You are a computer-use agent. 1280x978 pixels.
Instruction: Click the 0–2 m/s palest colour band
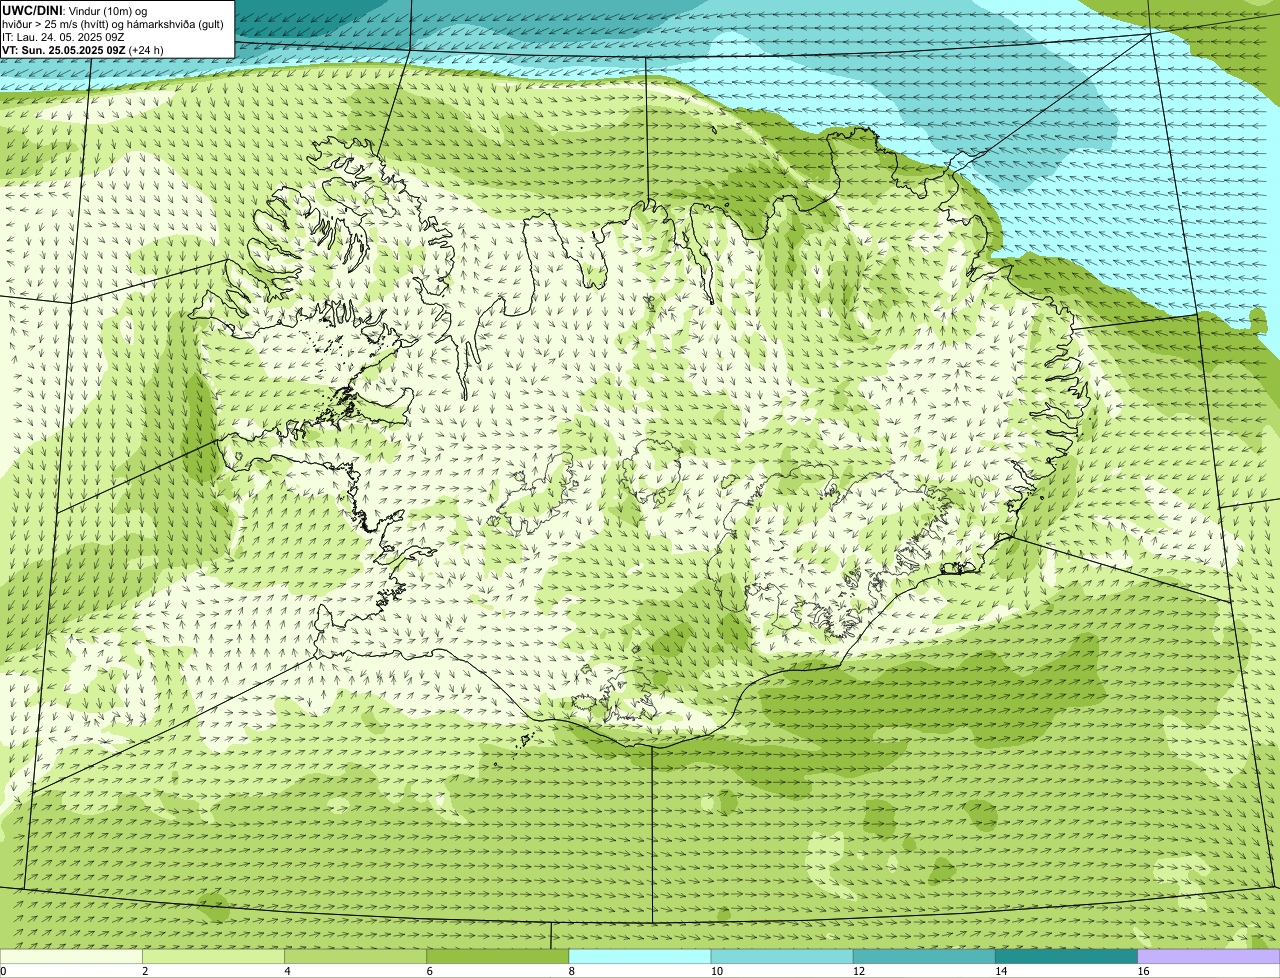coord(71,957)
